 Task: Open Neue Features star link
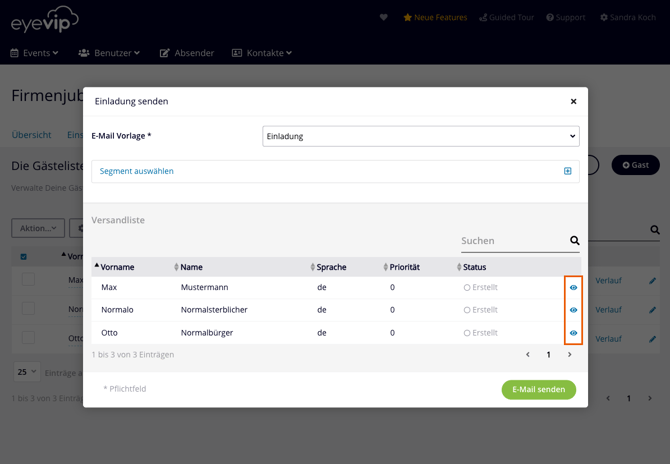tap(435, 17)
